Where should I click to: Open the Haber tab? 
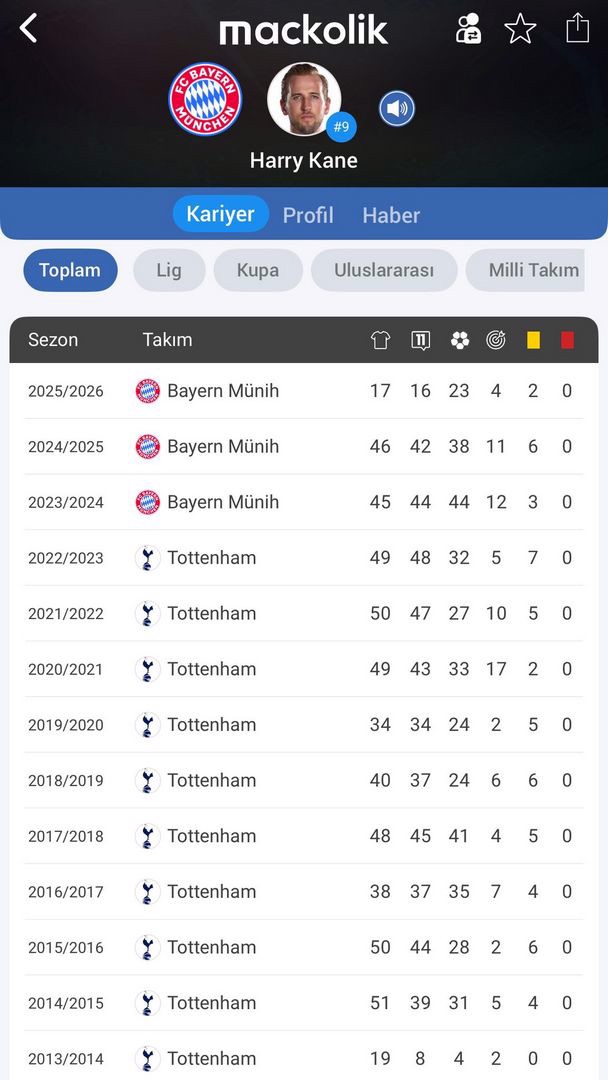click(391, 215)
